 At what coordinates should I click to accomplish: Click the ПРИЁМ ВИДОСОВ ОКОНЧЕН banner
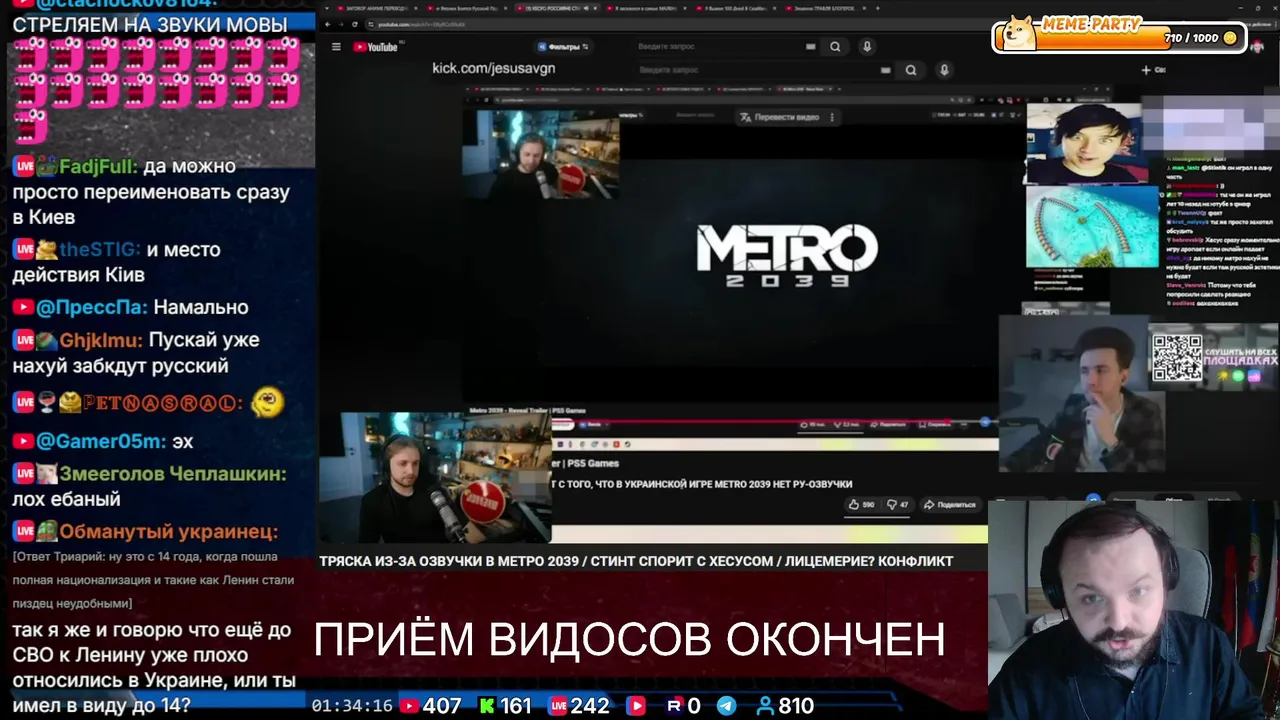coord(629,639)
